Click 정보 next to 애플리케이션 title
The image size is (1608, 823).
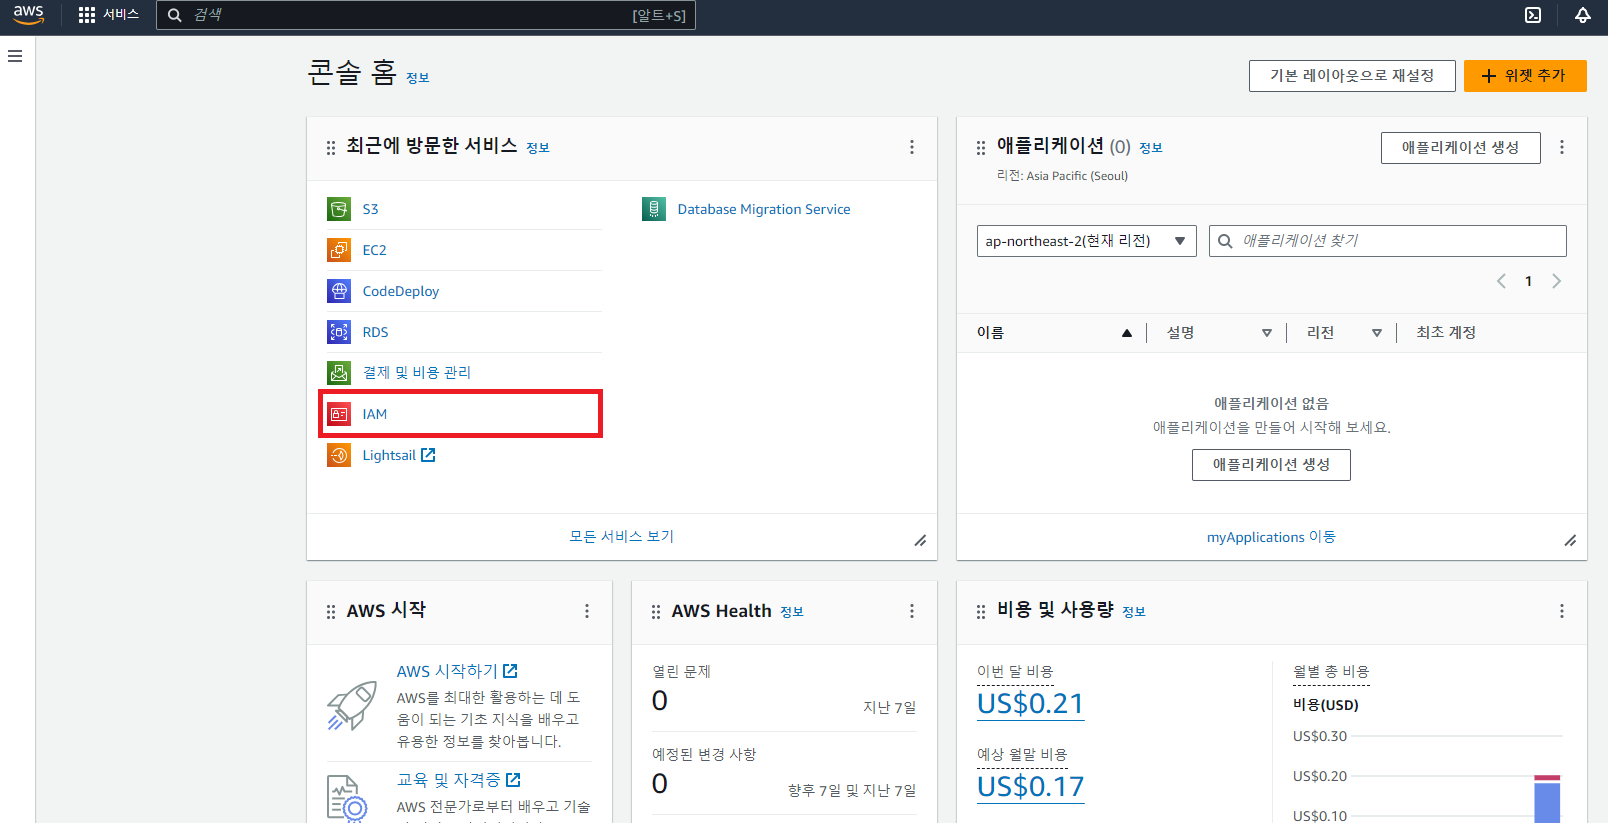click(1151, 148)
